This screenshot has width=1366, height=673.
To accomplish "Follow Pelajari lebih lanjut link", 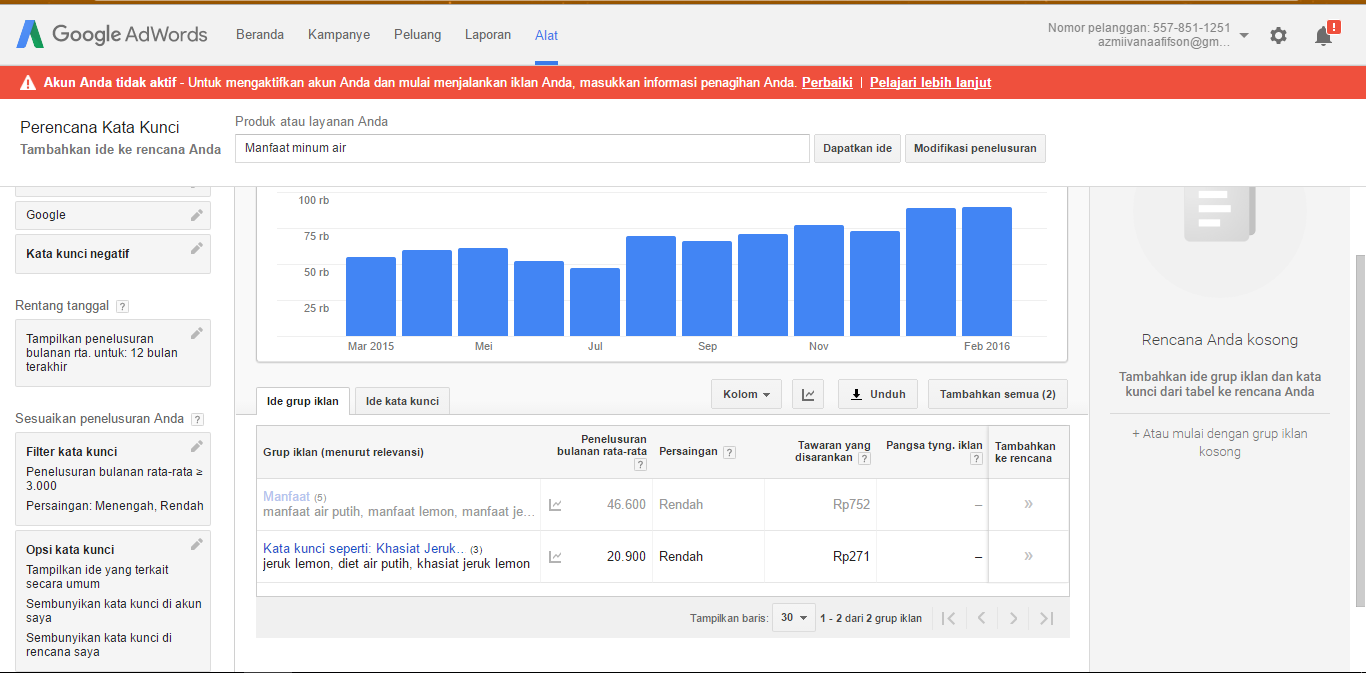I will 931,83.
